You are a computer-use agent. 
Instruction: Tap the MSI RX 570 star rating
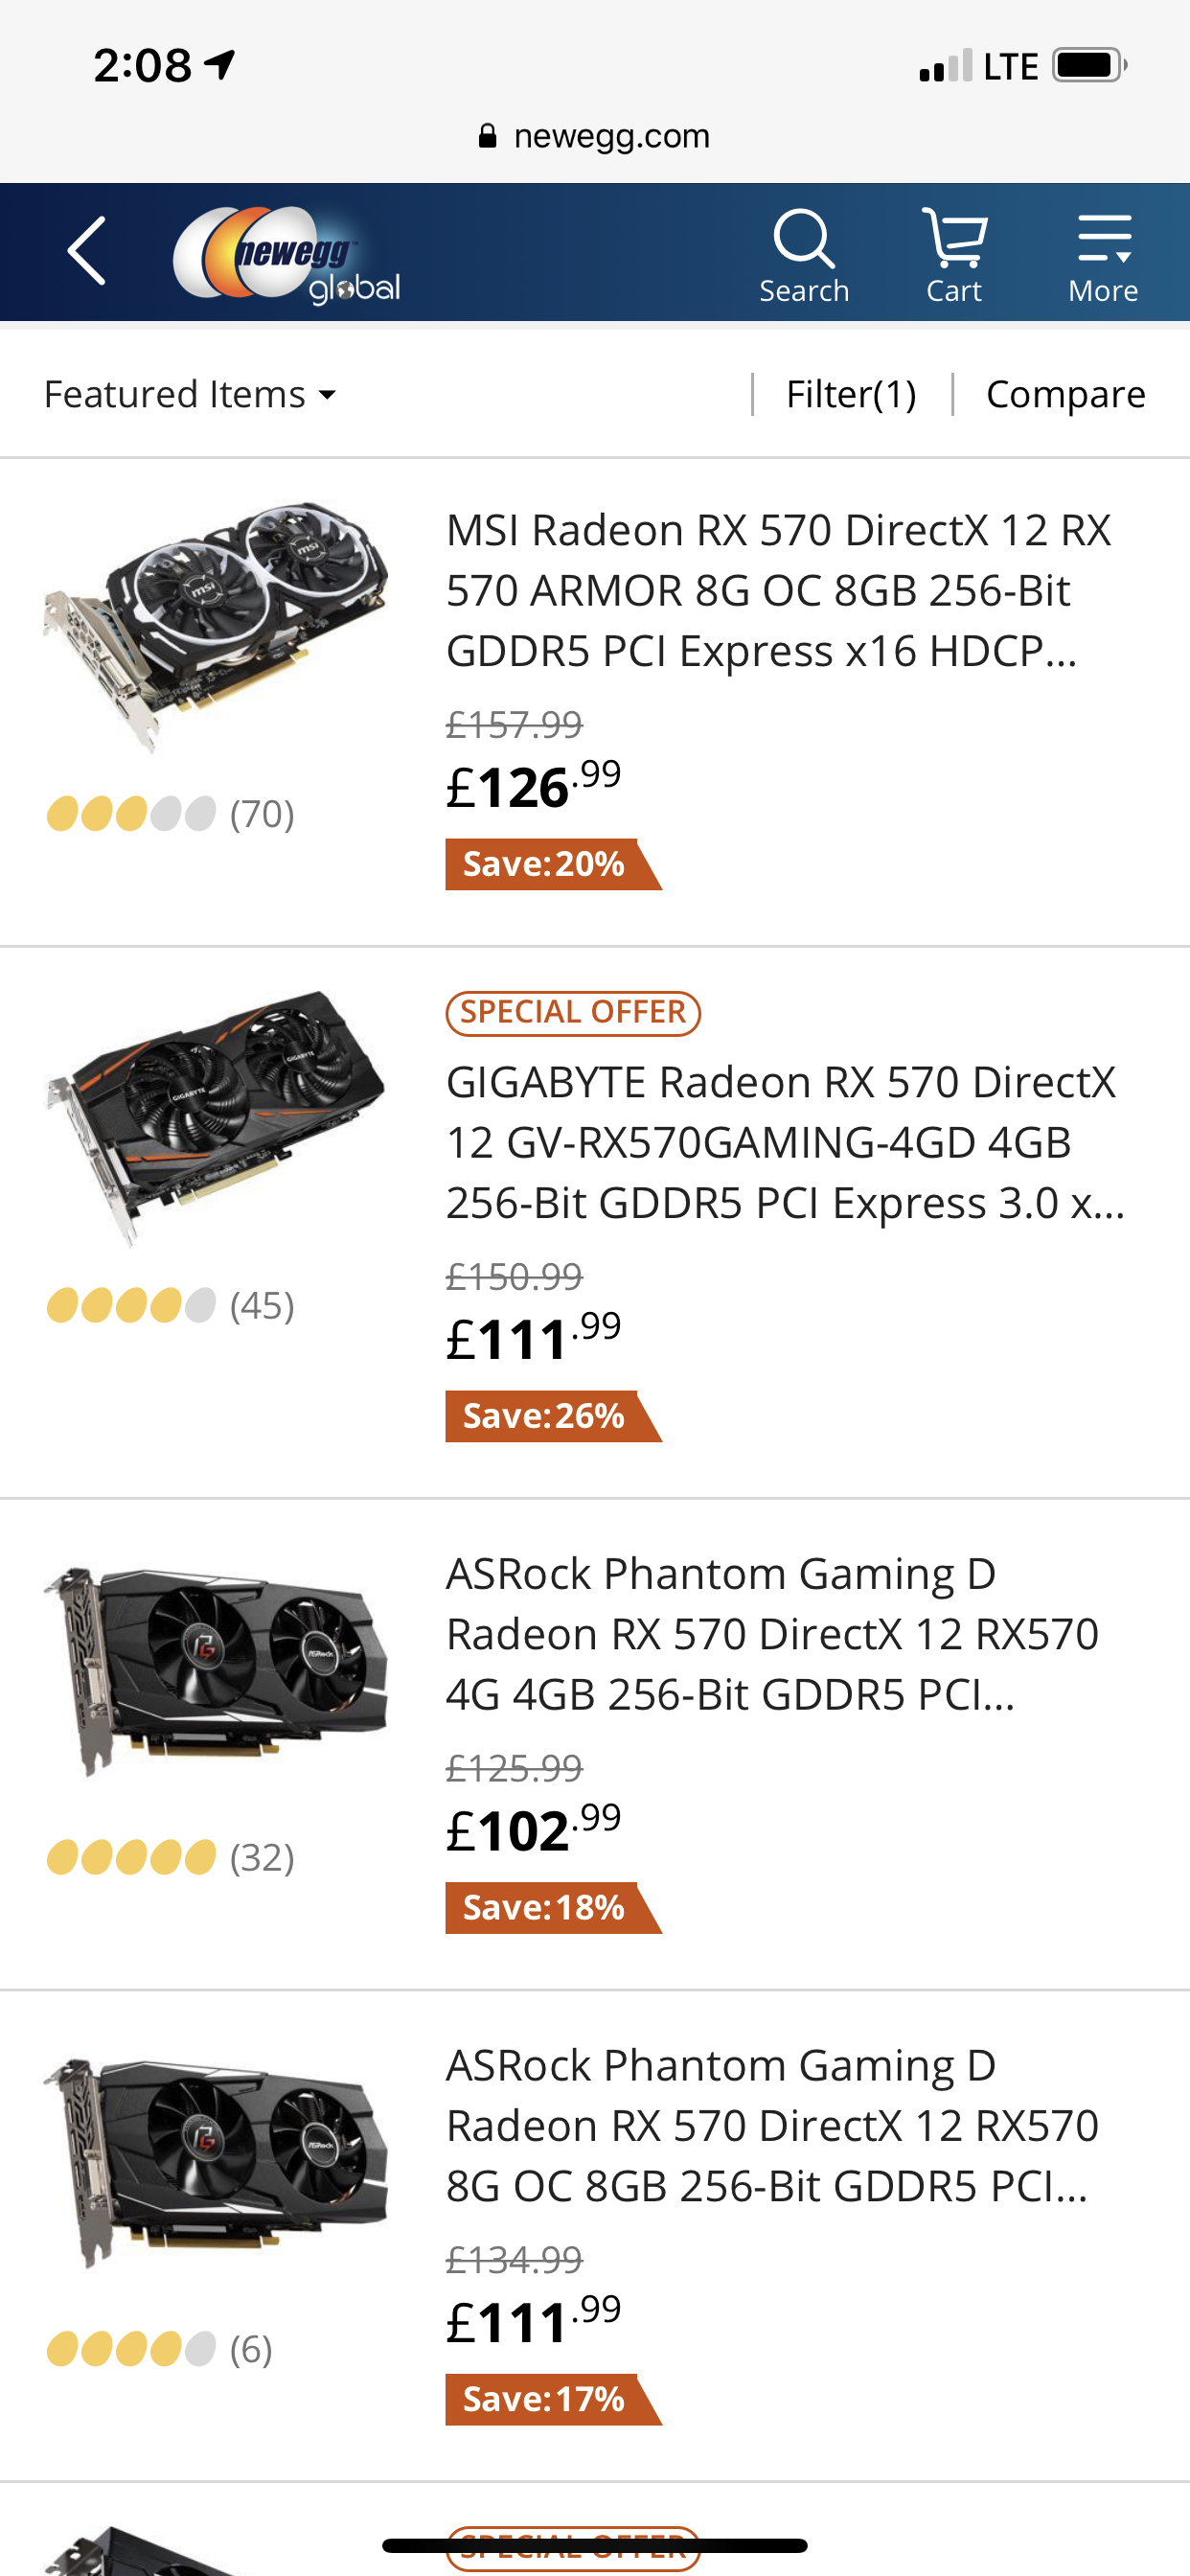[x=132, y=814]
